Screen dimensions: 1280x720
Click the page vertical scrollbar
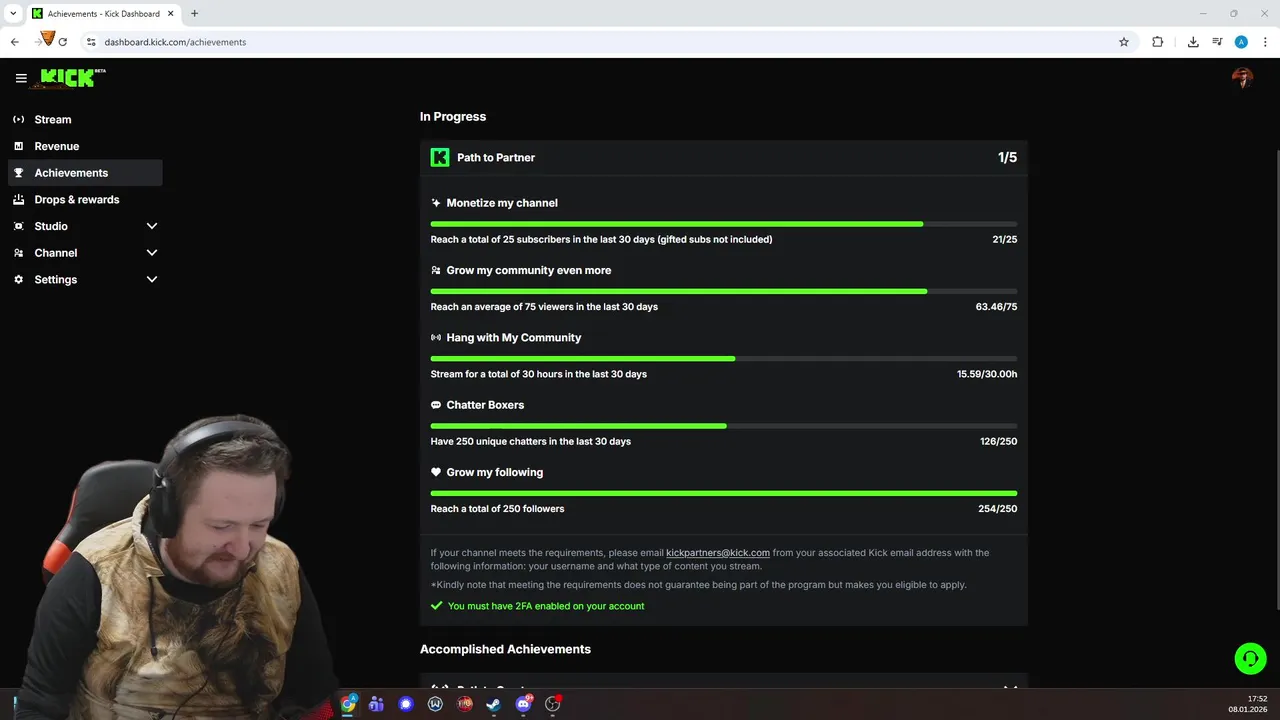tap(1276, 380)
